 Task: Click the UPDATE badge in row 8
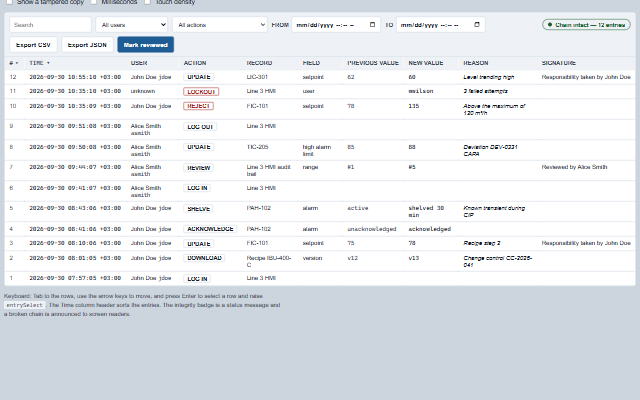(198, 147)
